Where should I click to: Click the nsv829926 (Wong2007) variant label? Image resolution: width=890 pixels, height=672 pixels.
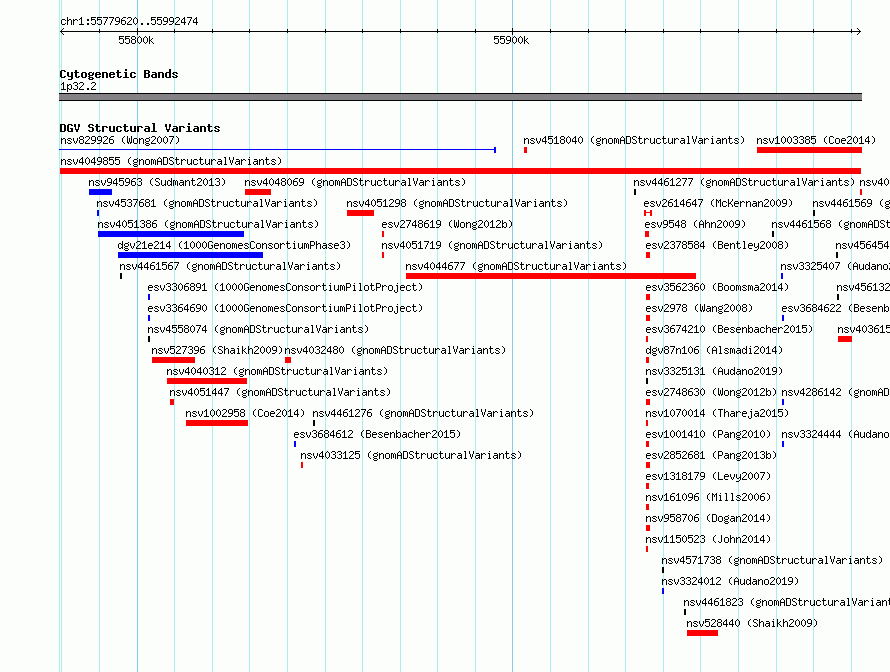pos(120,140)
